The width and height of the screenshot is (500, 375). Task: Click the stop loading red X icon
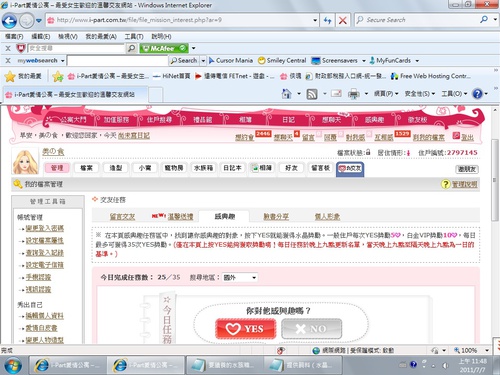point(342,20)
